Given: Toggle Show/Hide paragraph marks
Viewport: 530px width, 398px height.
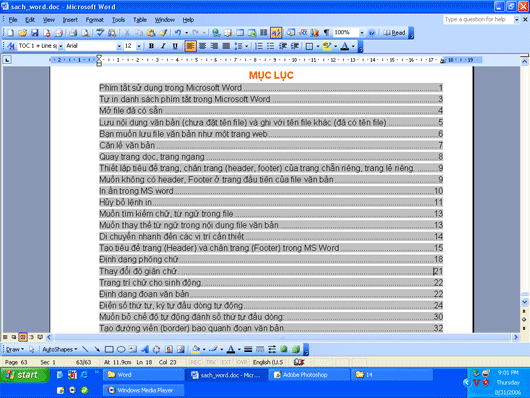Looking at the screenshot, I should coord(326,33).
